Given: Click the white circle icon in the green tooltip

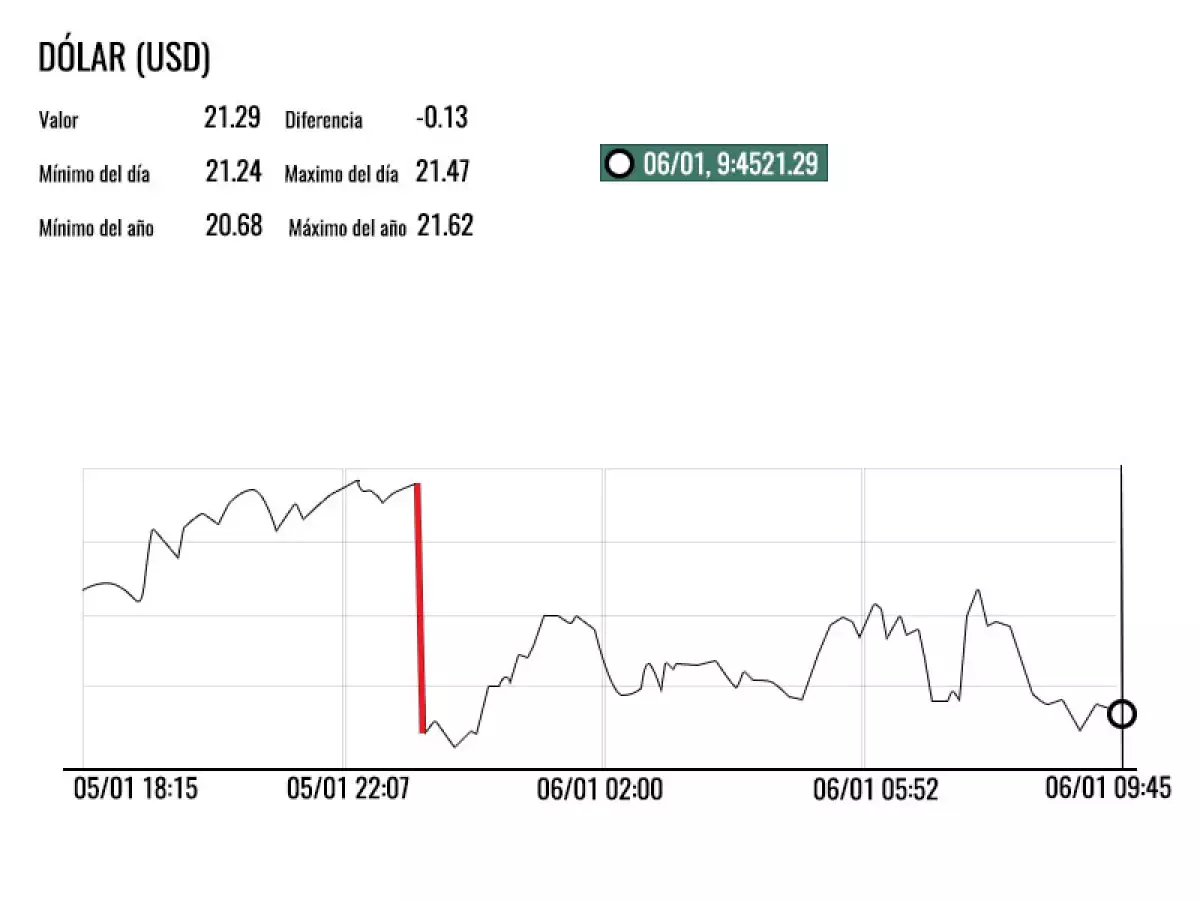Looking at the screenshot, I should click(x=620, y=164).
